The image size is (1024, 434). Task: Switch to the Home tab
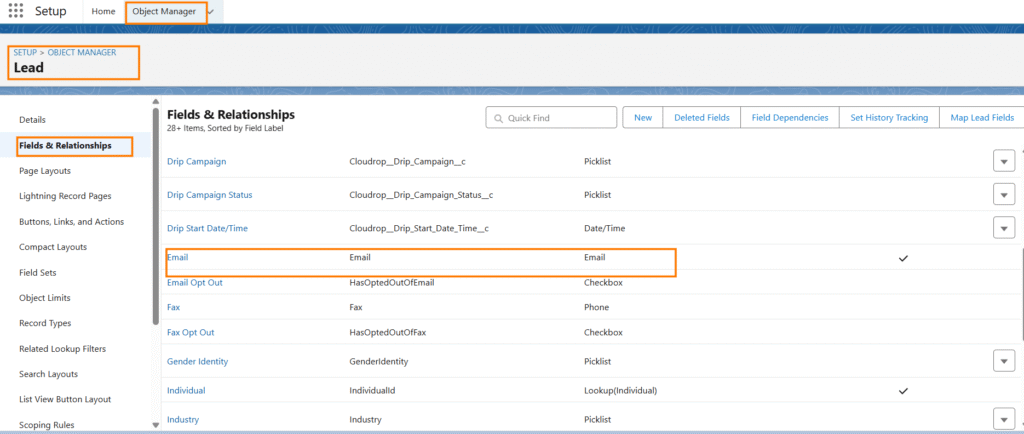103,11
